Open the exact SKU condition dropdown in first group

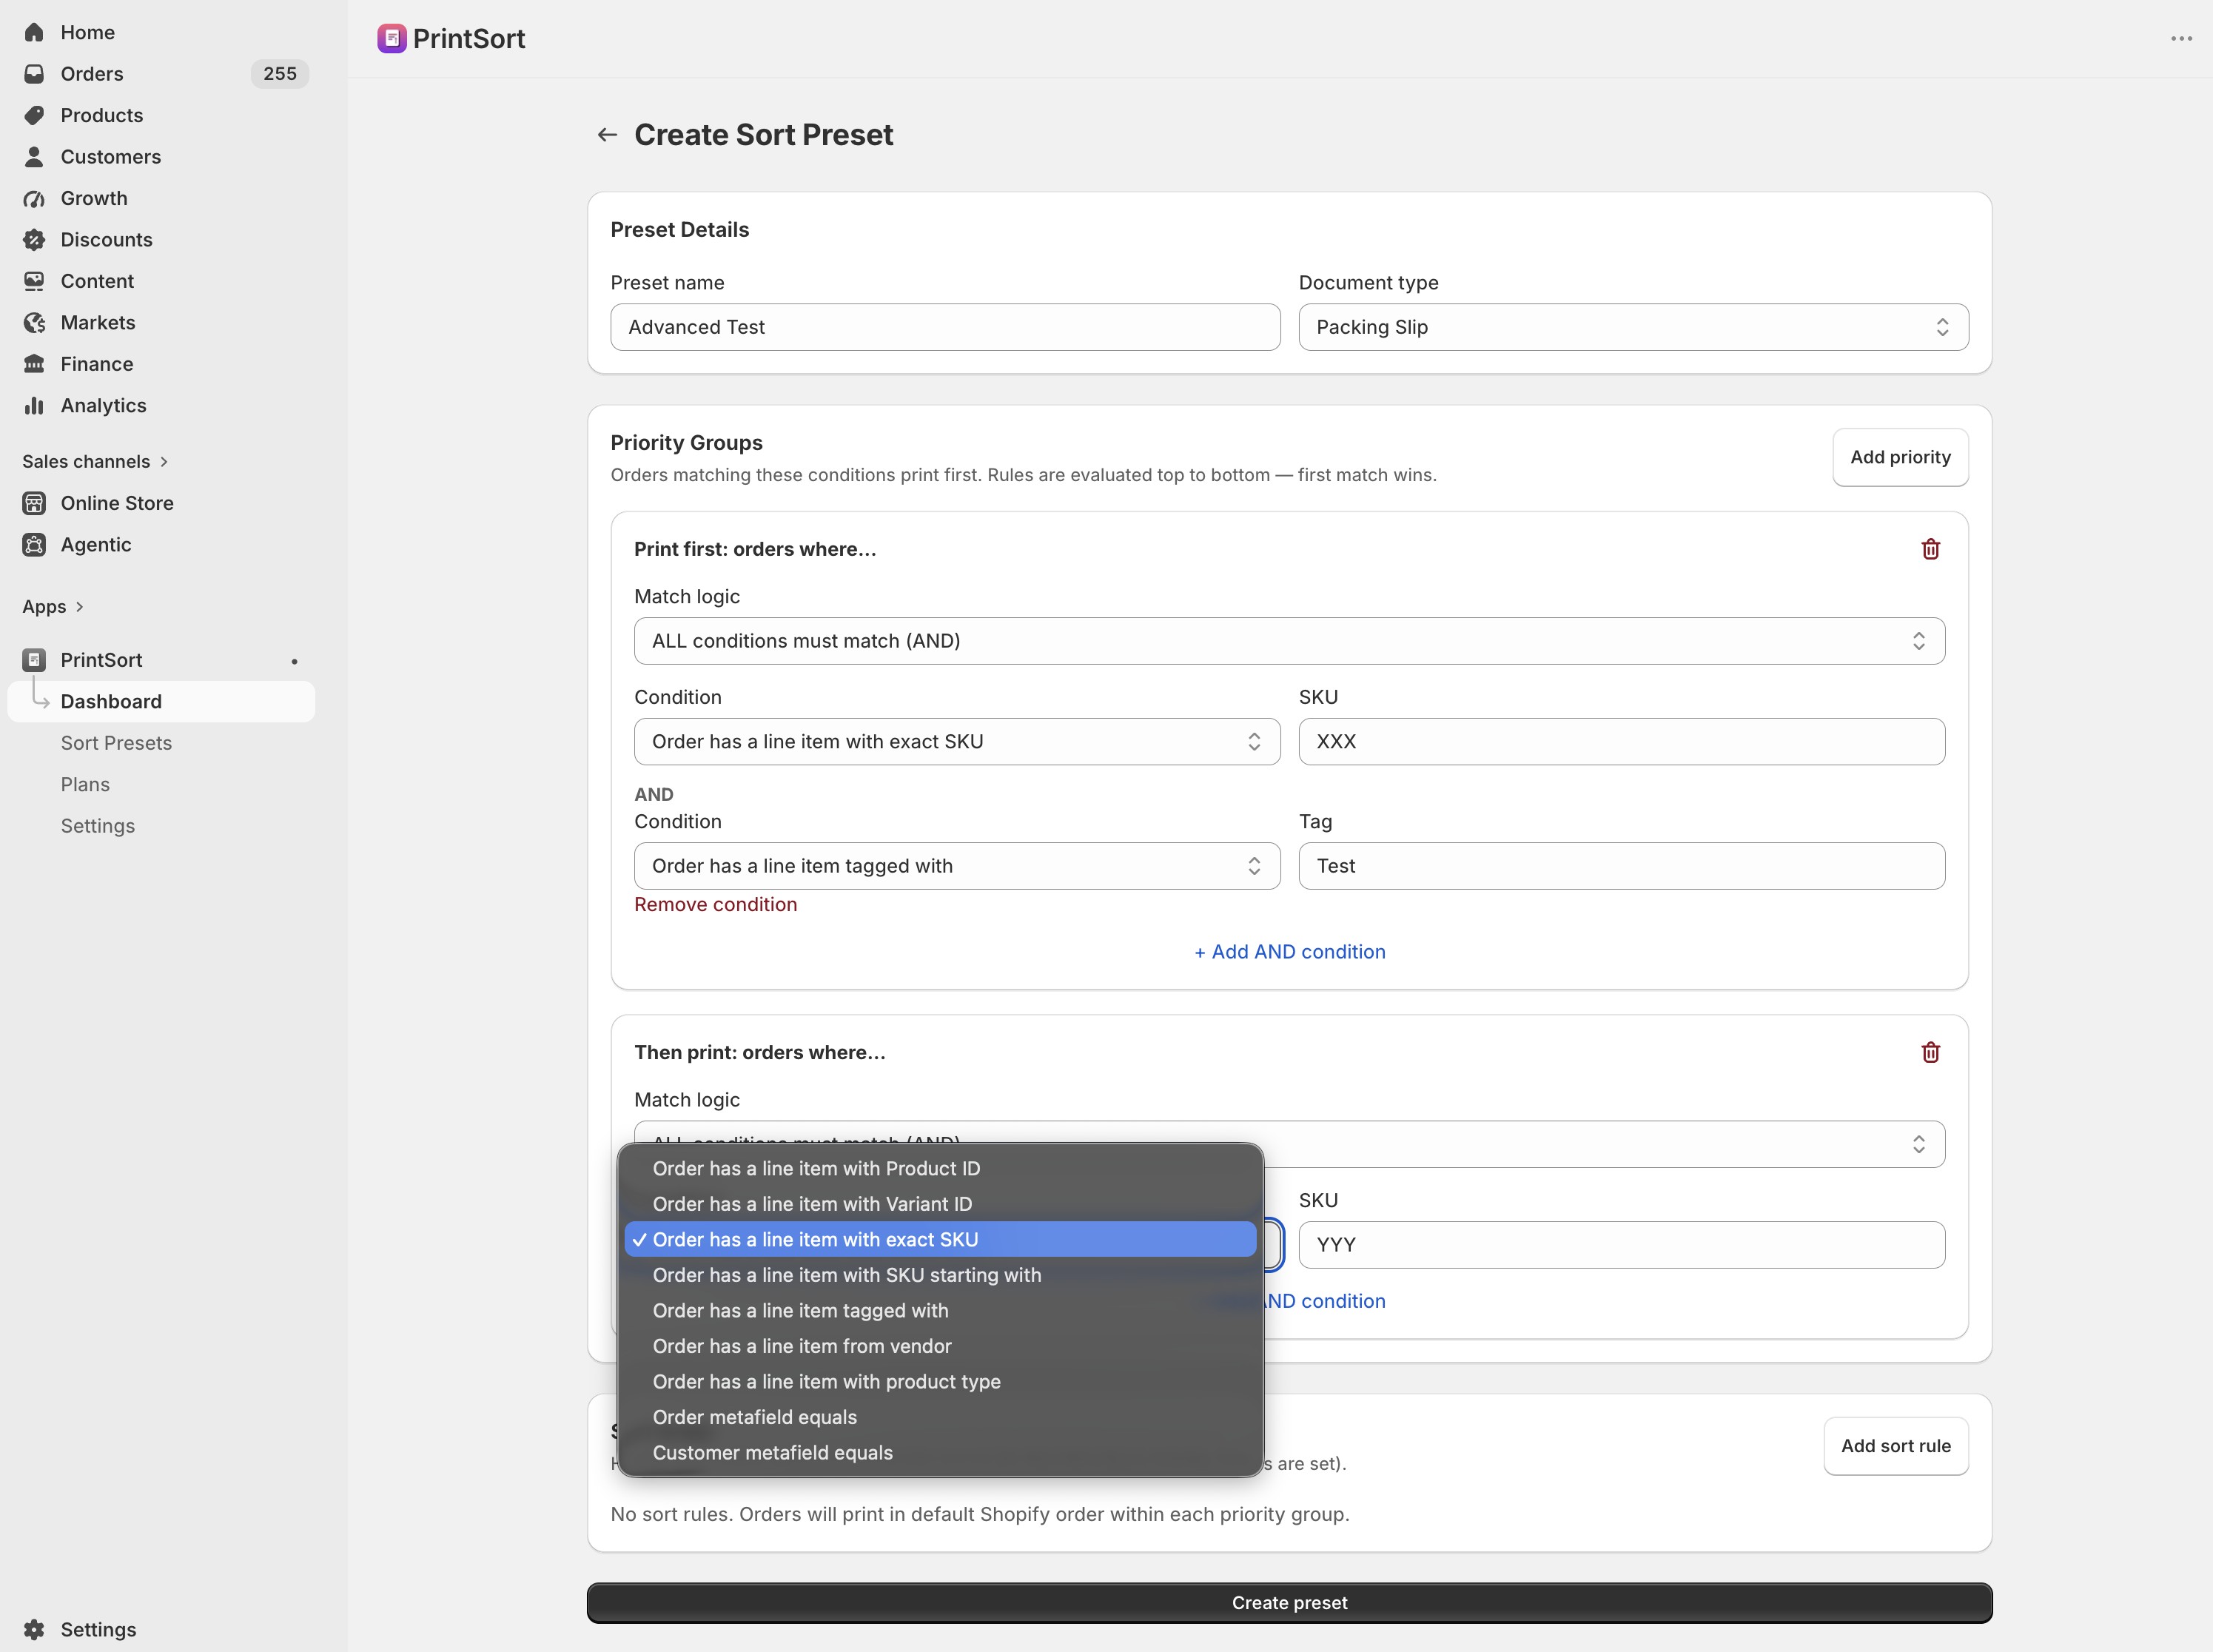[957, 742]
